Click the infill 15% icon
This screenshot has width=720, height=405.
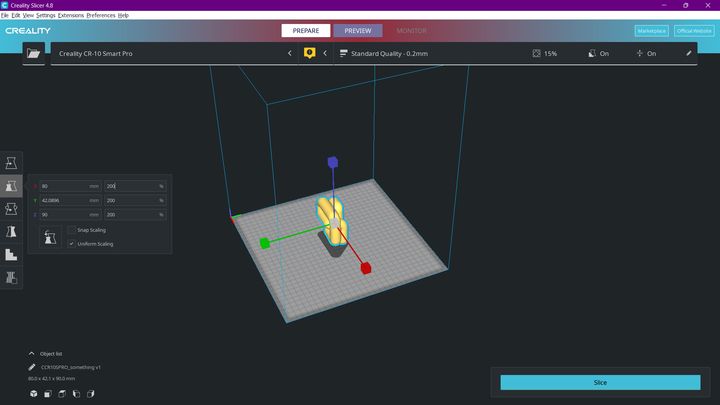click(536, 53)
